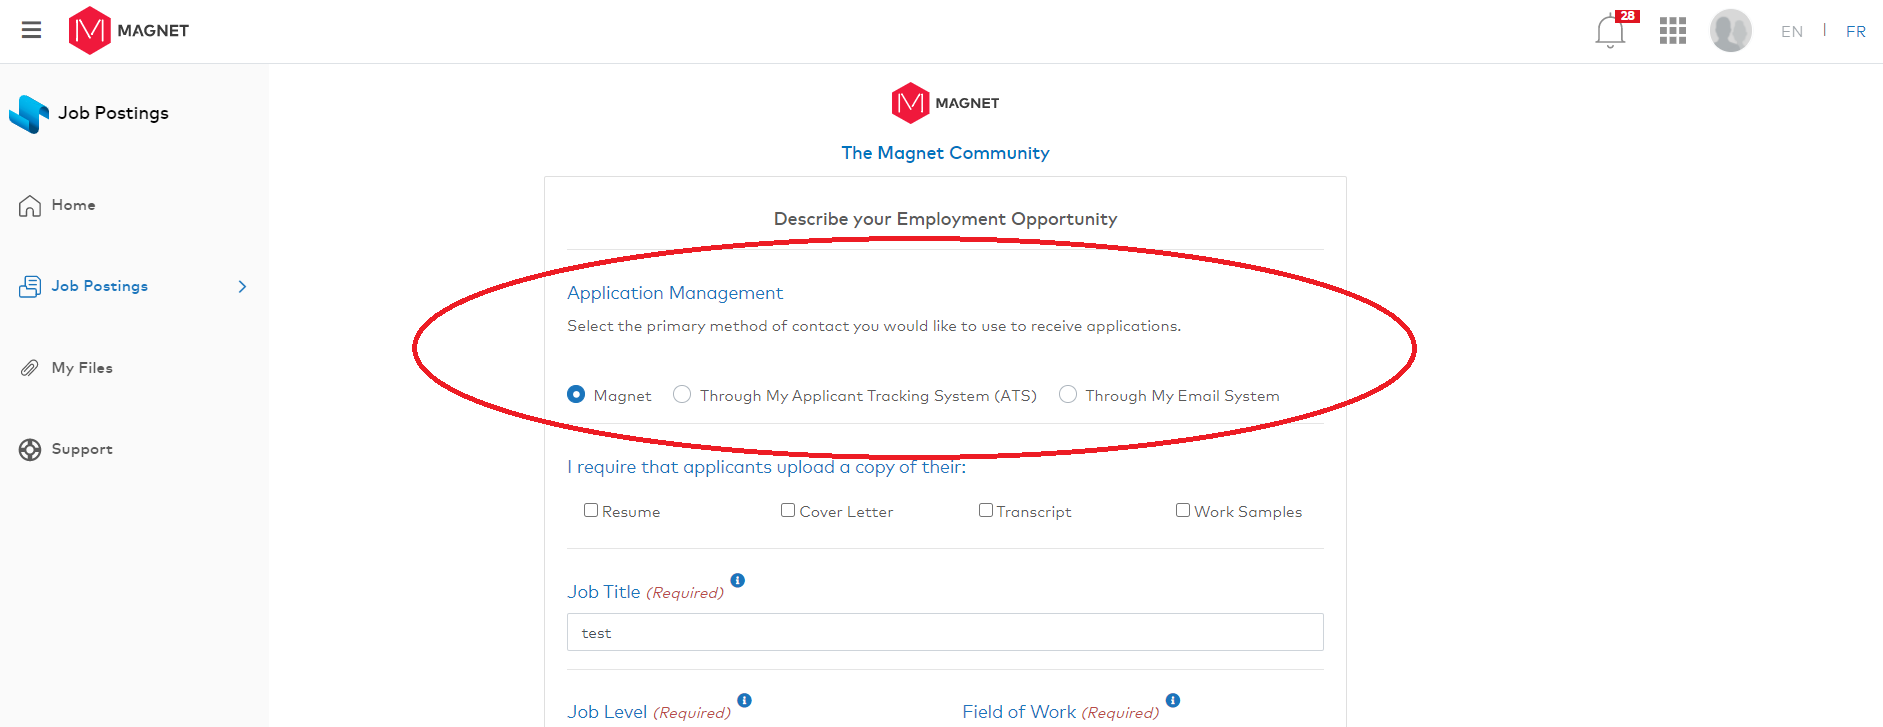The width and height of the screenshot is (1883, 727).
Task: Click the user profile avatar
Action: 1730,31
